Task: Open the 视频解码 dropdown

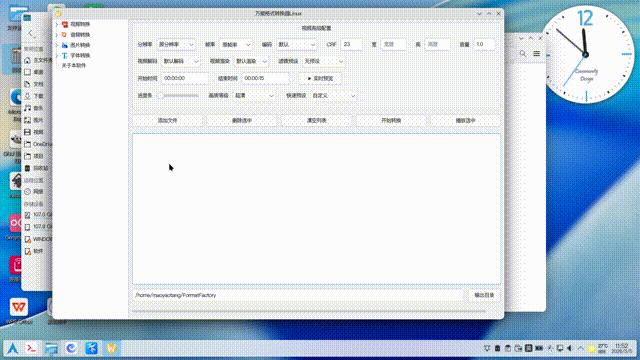Action: coord(181,61)
